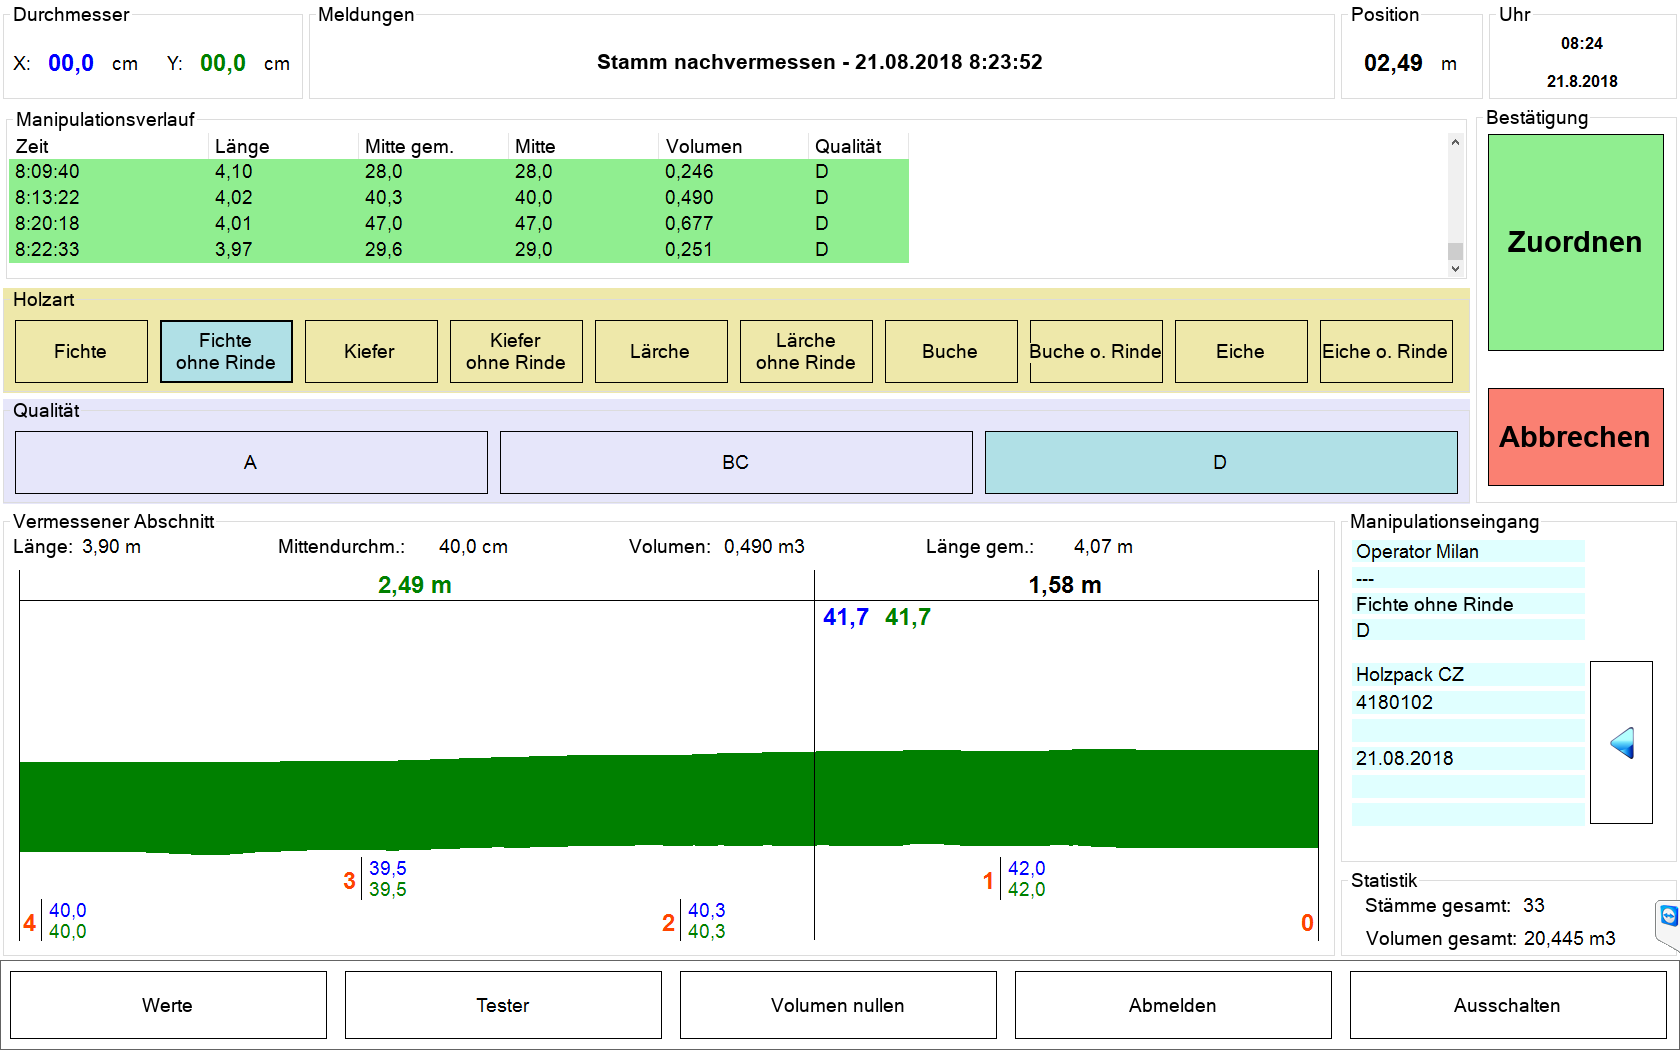The width and height of the screenshot is (1680, 1050).
Task: Shut down with Ausschalten button
Action: [x=1508, y=1005]
